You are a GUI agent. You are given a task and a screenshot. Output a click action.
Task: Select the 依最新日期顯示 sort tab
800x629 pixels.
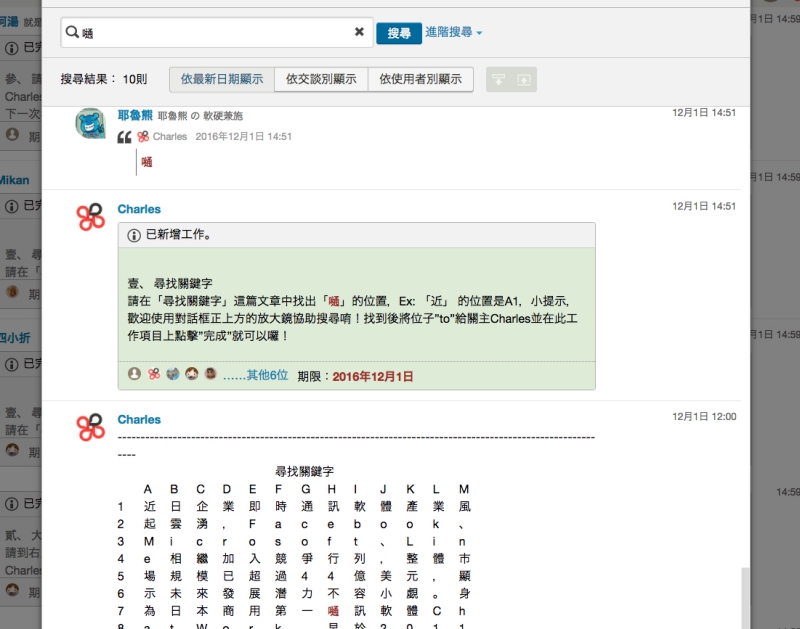click(x=222, y=79)
